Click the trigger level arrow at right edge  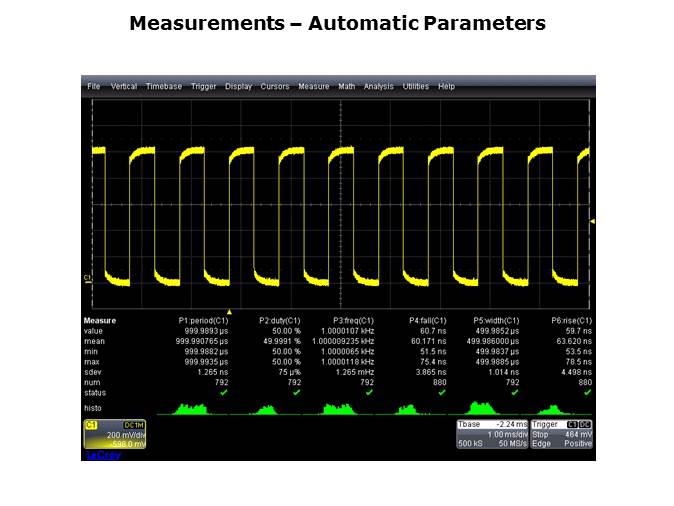pyautogui.click(x=592, y=221)
